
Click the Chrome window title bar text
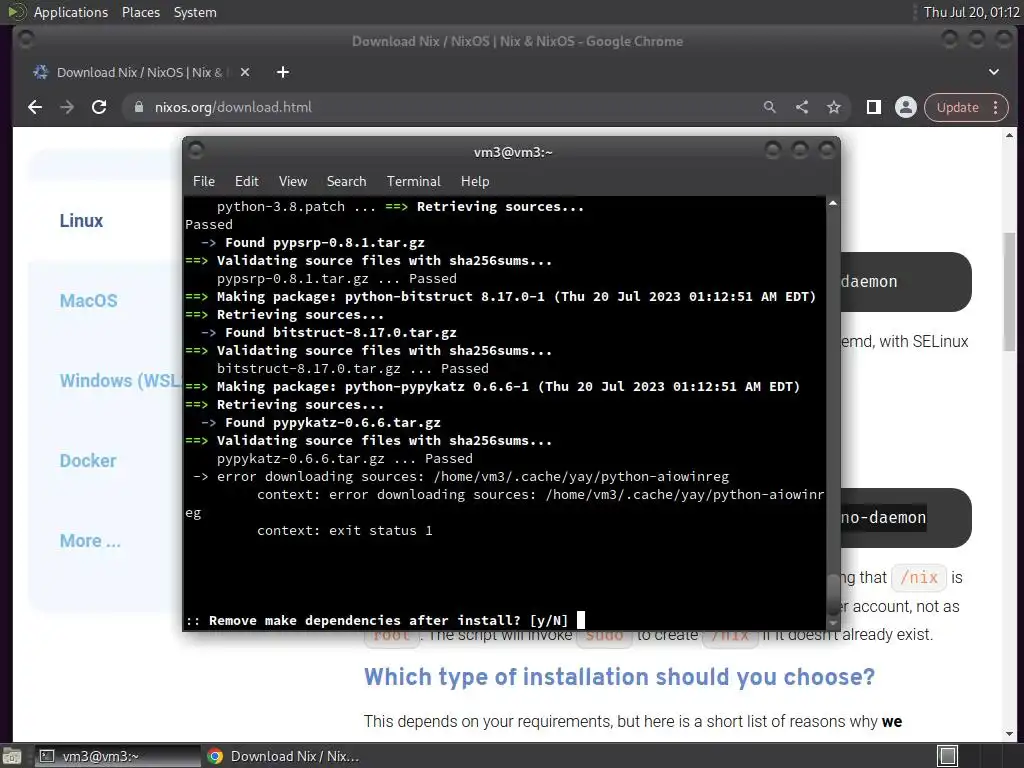click(517, 41)
